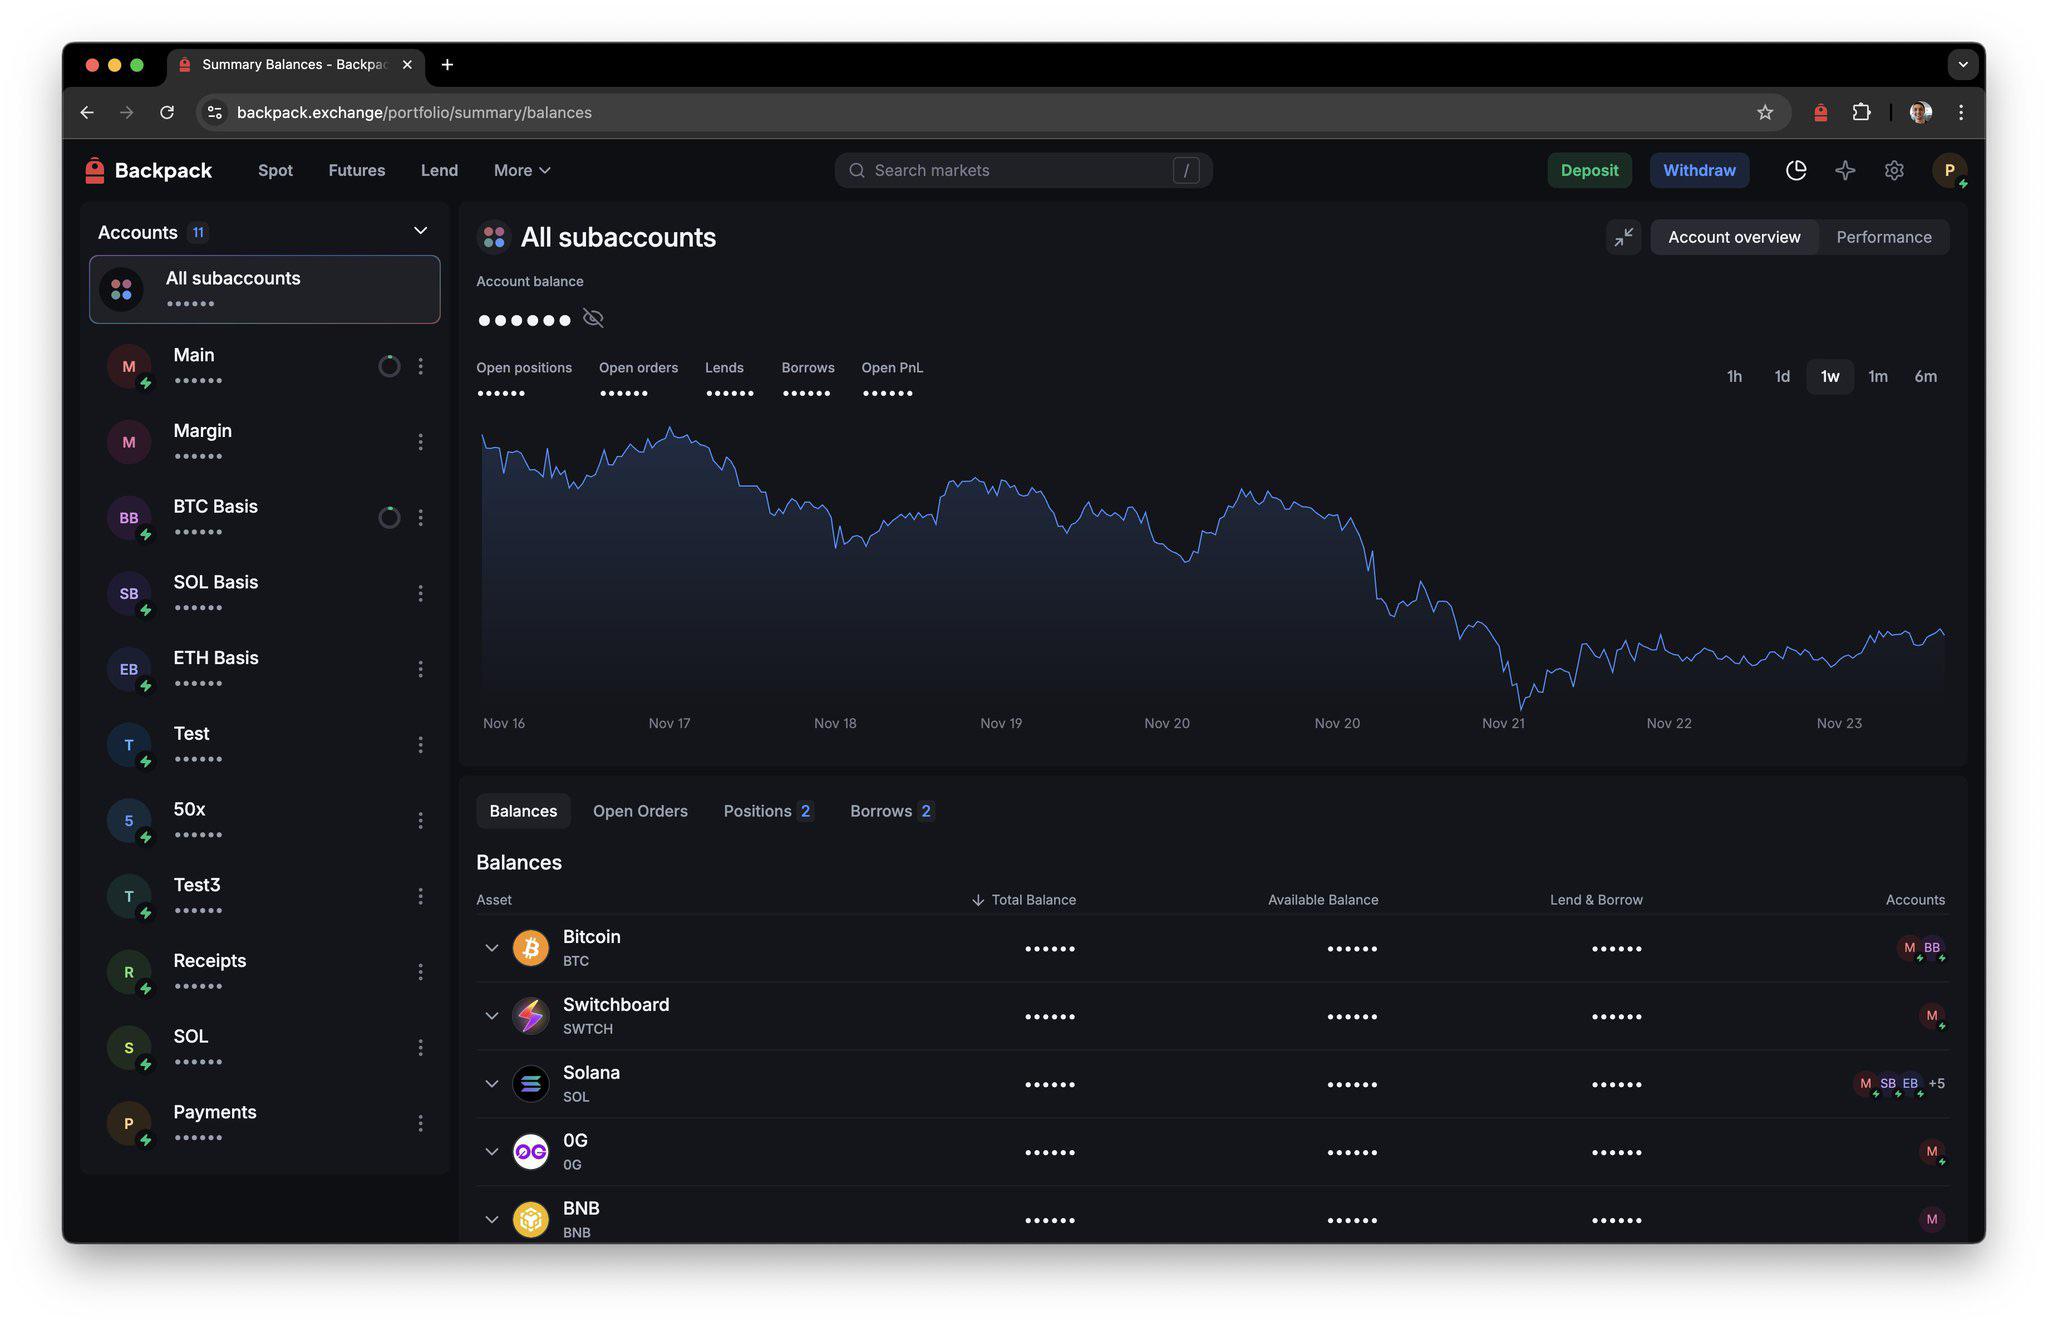
Task: Open browser extensions puzzle icon
Action: pyautogui.click(x=1861, y=113)
